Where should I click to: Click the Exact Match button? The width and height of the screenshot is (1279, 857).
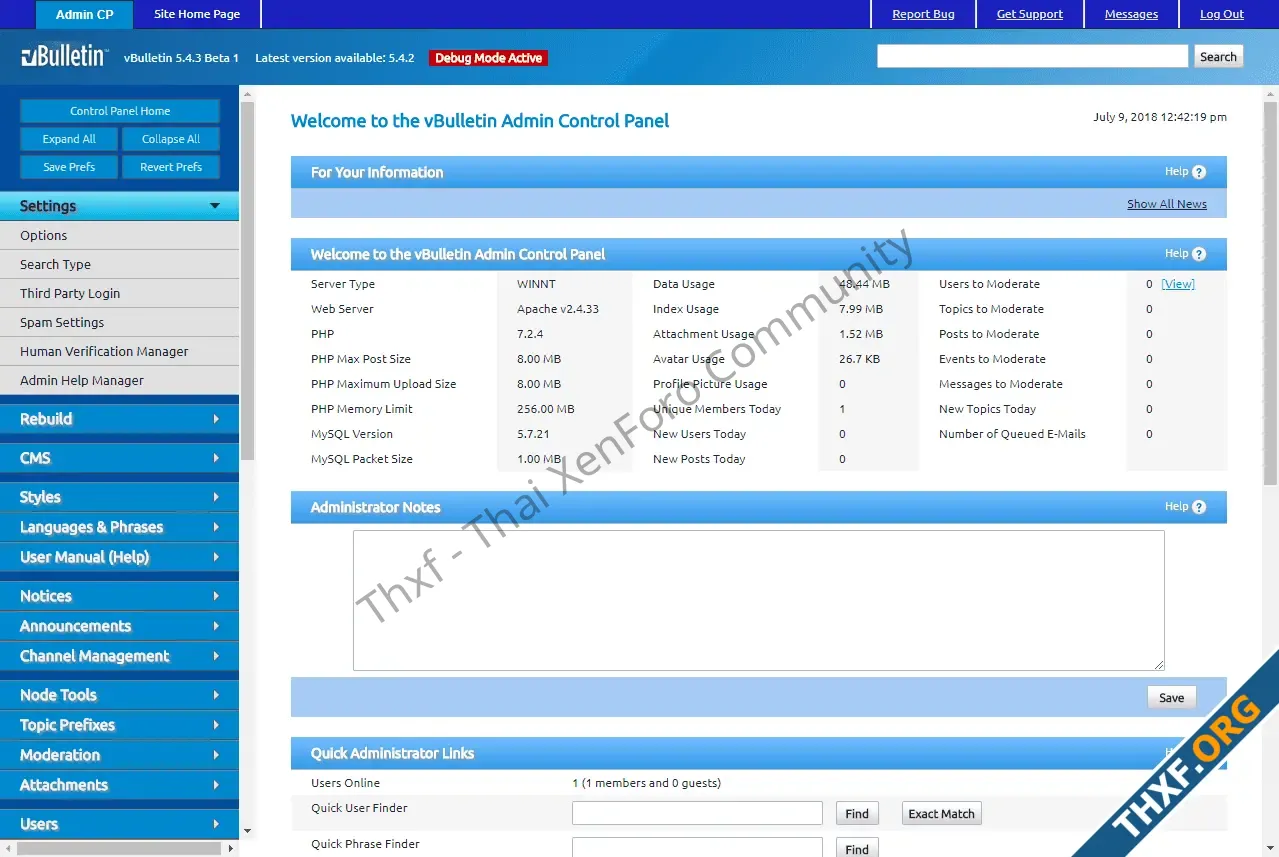point(941,813)
